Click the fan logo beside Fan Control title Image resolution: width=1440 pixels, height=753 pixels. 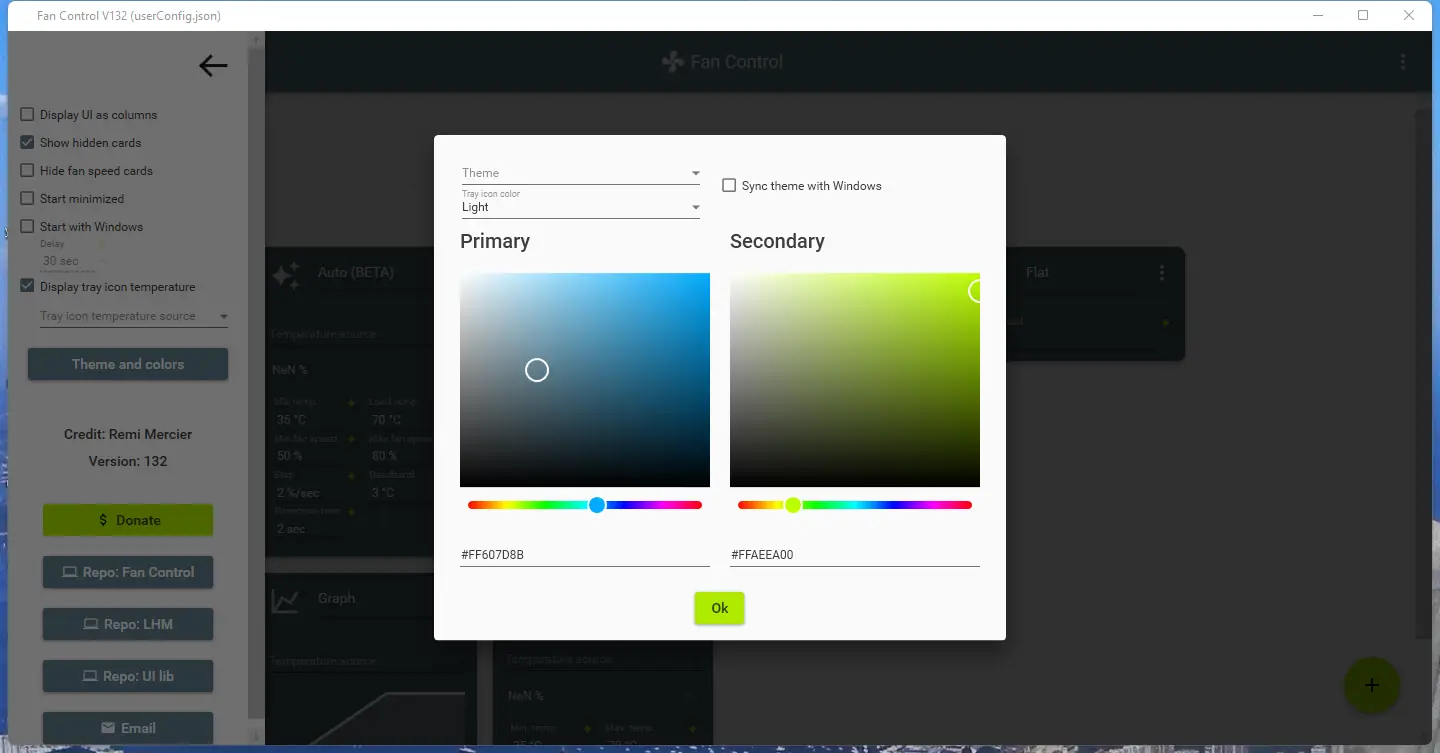(x=673, y=62)
